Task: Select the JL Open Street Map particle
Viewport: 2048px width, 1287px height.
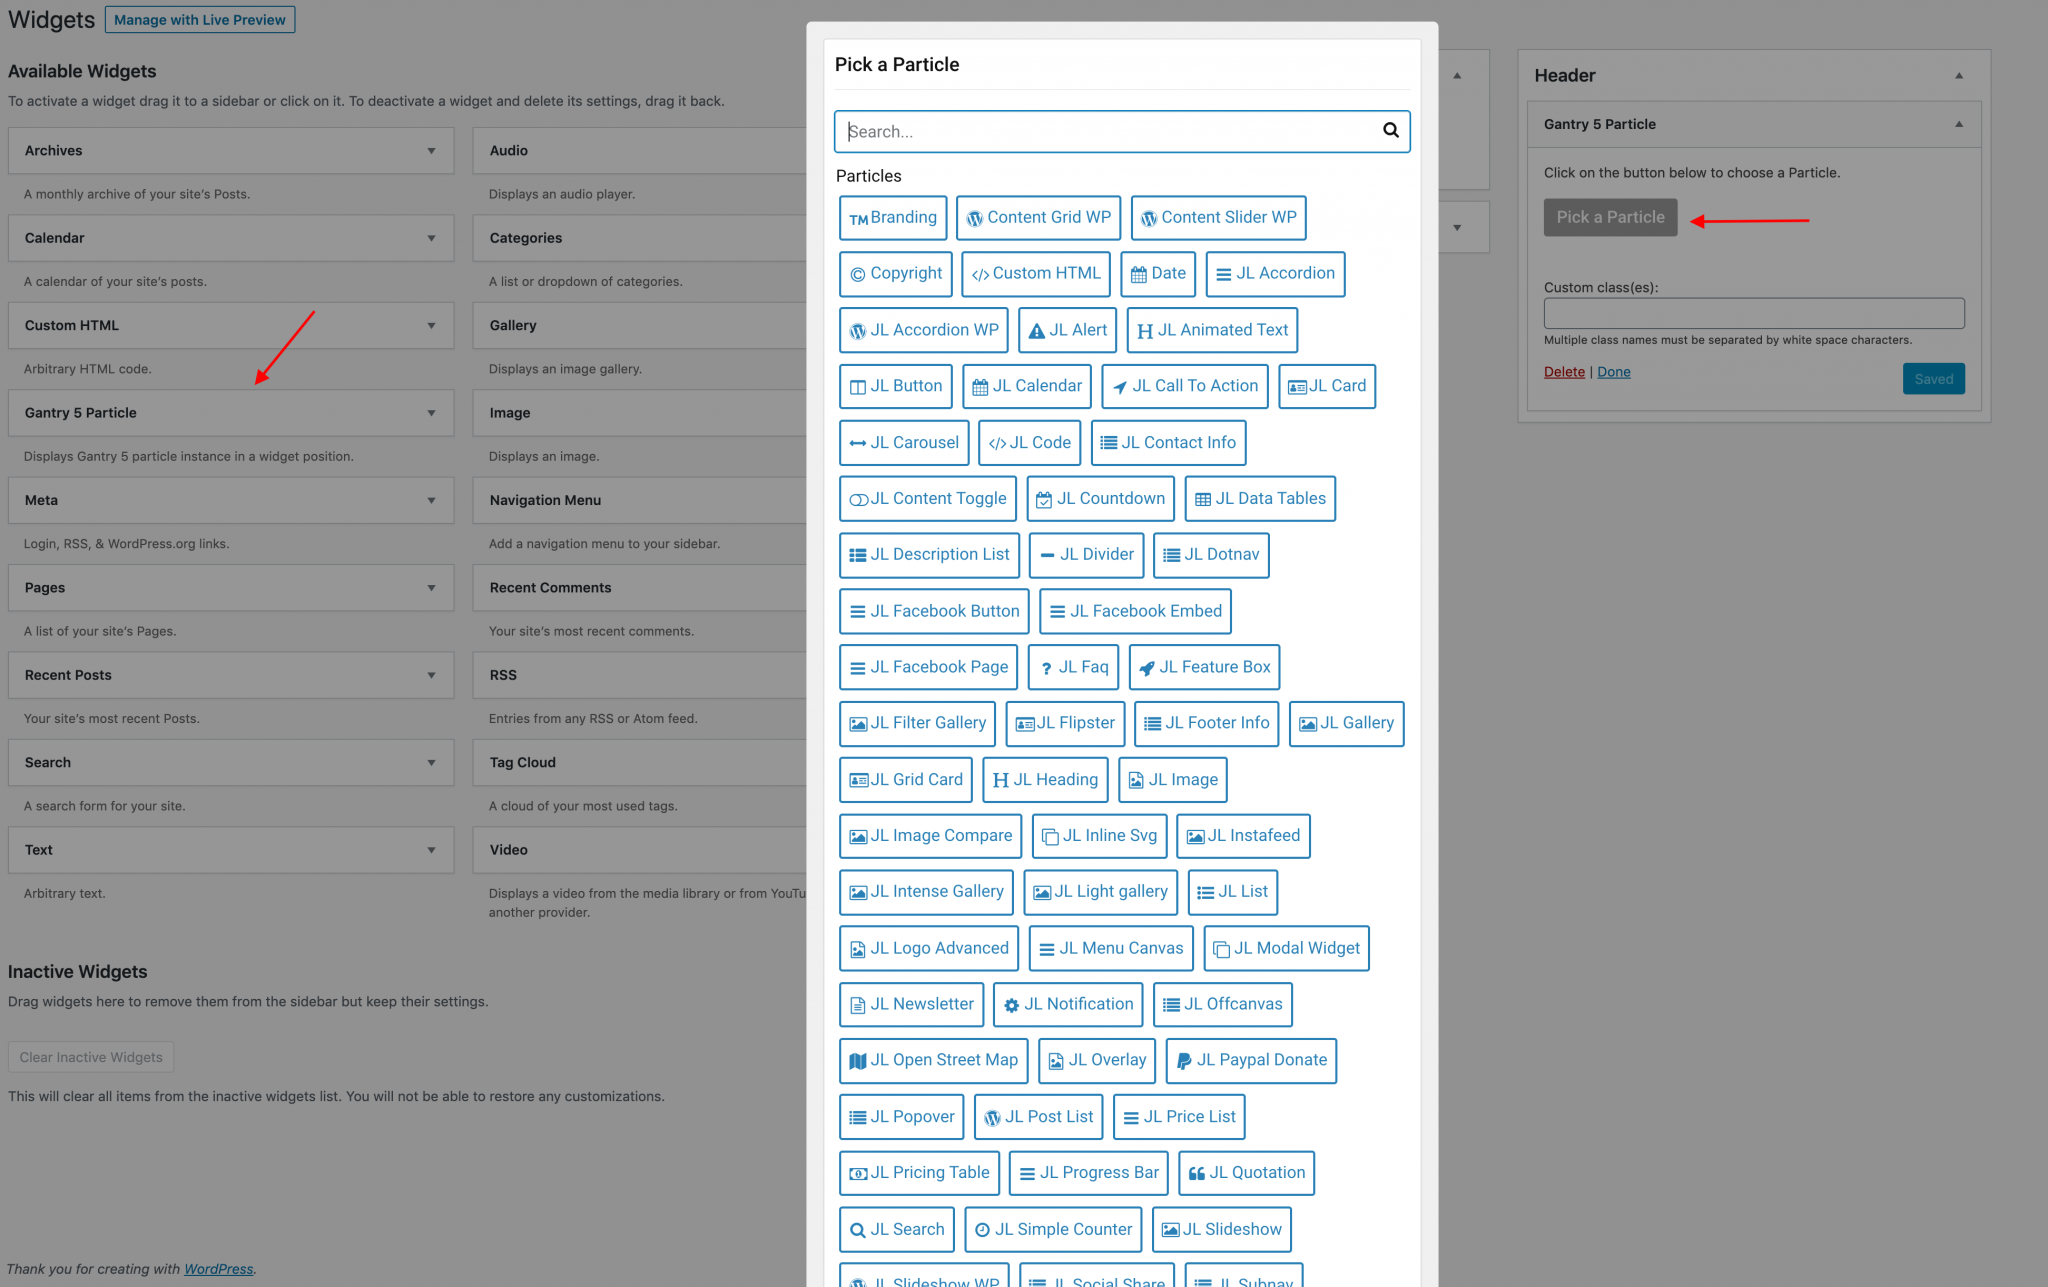Action: coord(933,1060)
